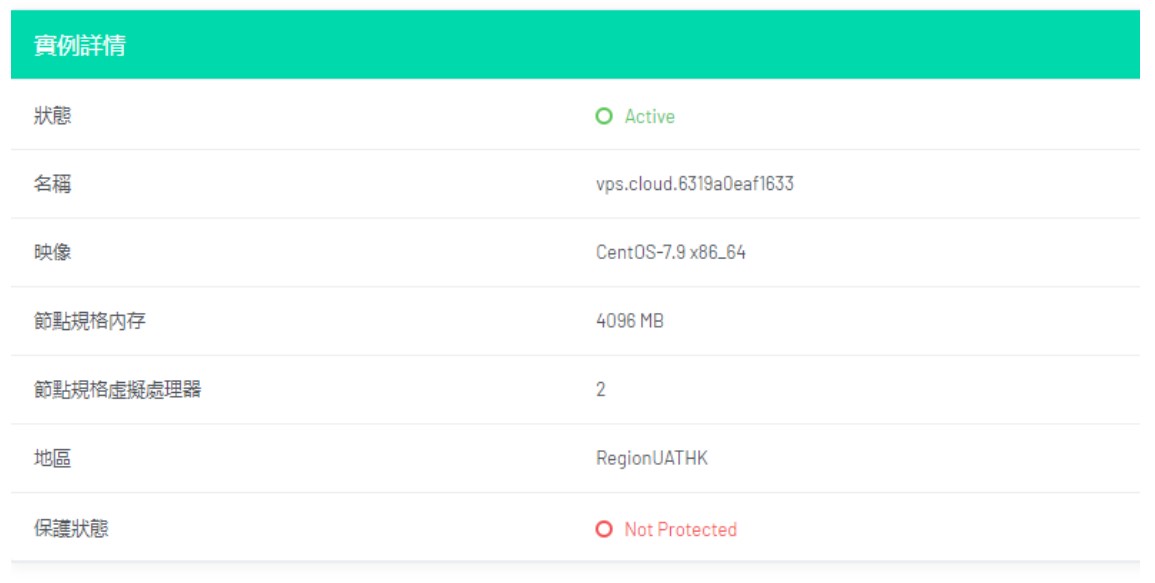Viewport: 1155px width, 583px height.
Task: Click the CentOS-7.9 x86_64 image value
Action: click(x=670, y=252)
